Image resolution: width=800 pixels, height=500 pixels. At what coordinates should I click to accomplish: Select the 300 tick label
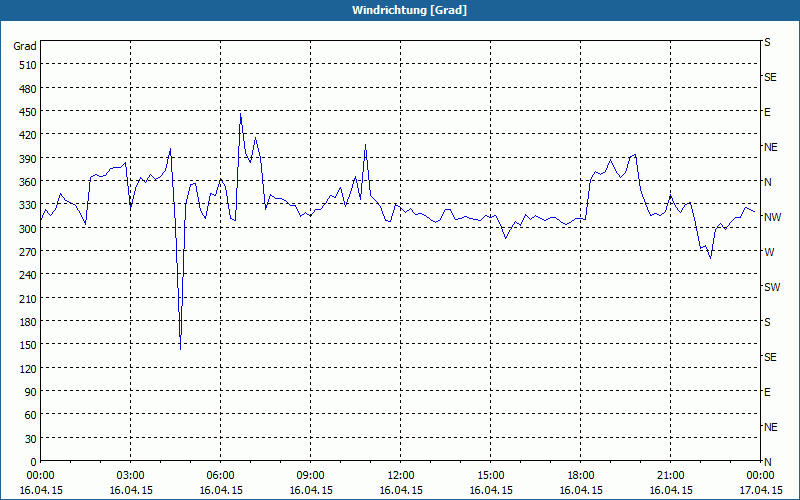[x=29, y=228]
